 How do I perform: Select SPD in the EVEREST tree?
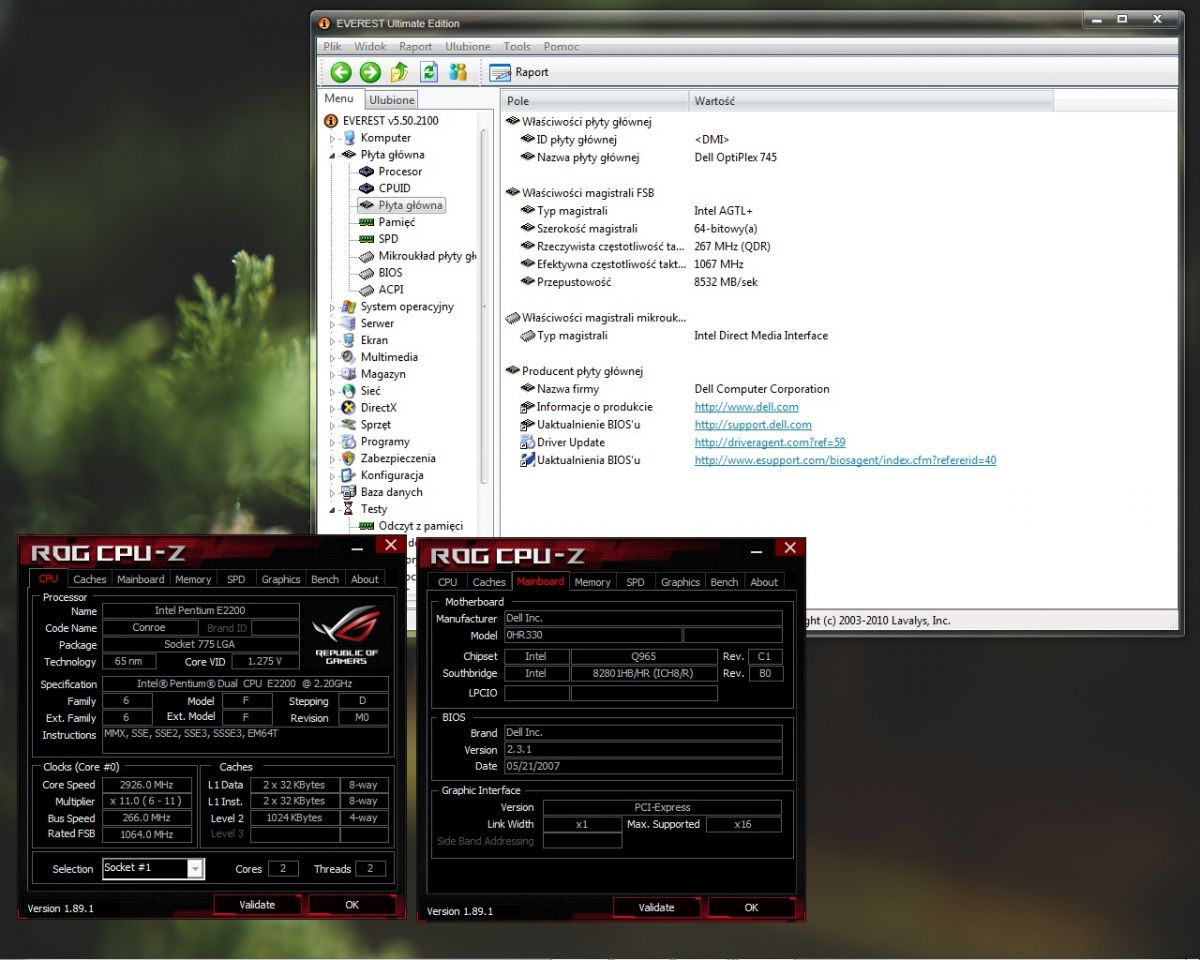[x=388, y=239]
